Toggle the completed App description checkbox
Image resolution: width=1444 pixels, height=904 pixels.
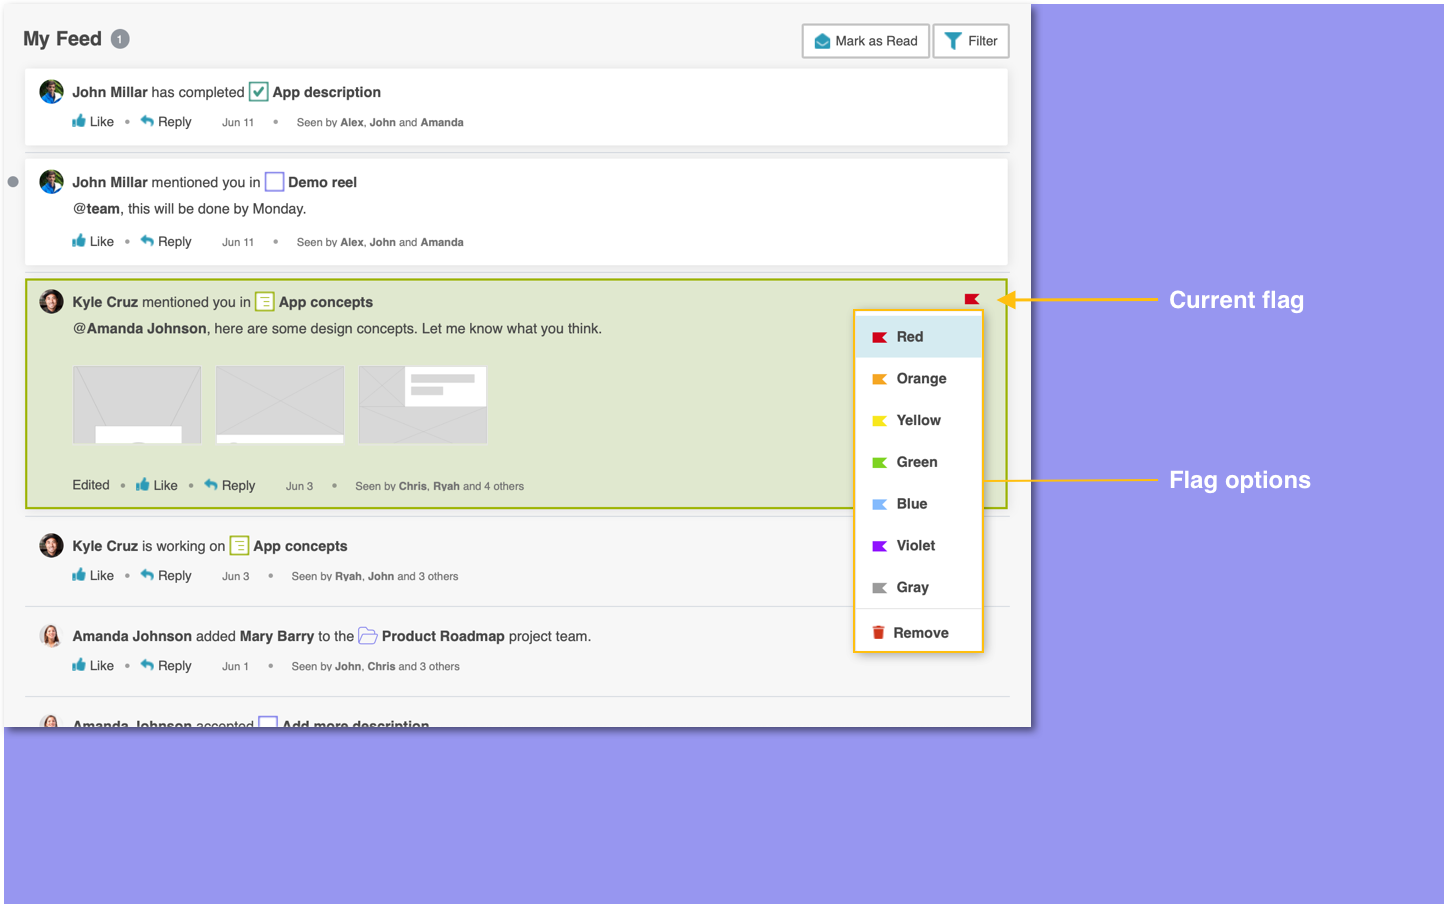click(x=258, y=92)
